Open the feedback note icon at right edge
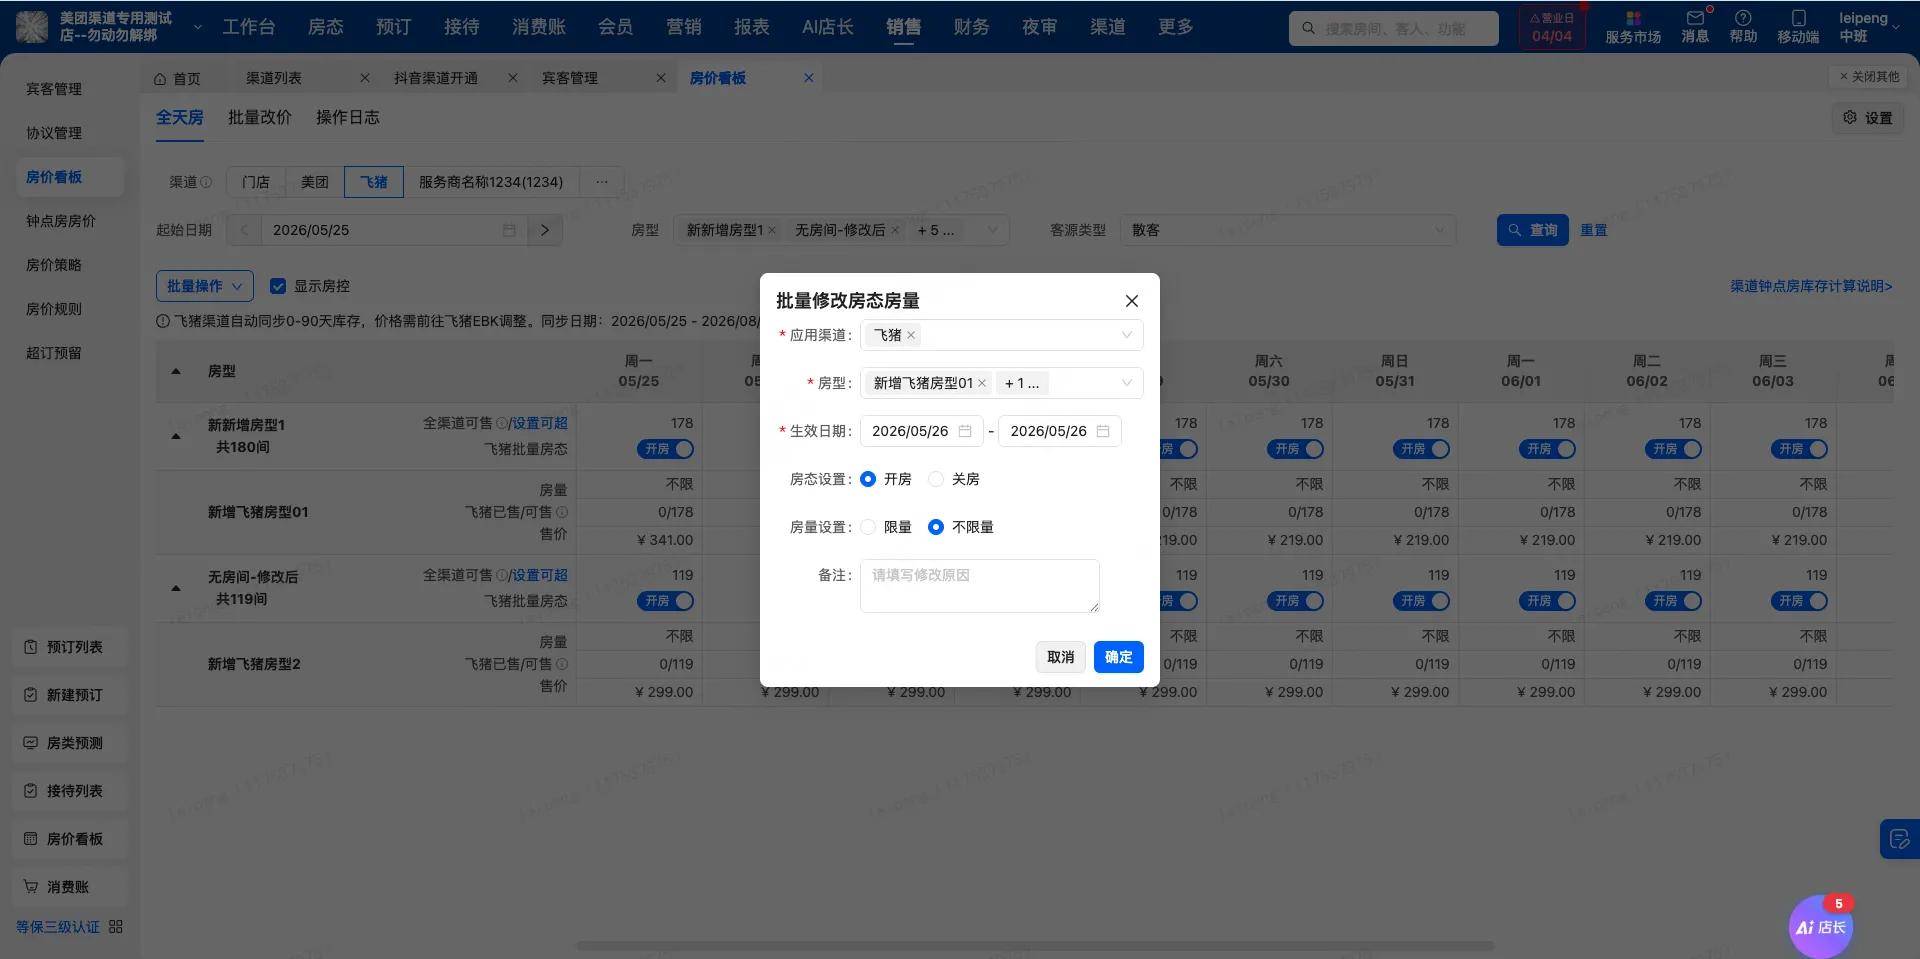This screenshot has height=959, width=1920. coord(1899,839)
